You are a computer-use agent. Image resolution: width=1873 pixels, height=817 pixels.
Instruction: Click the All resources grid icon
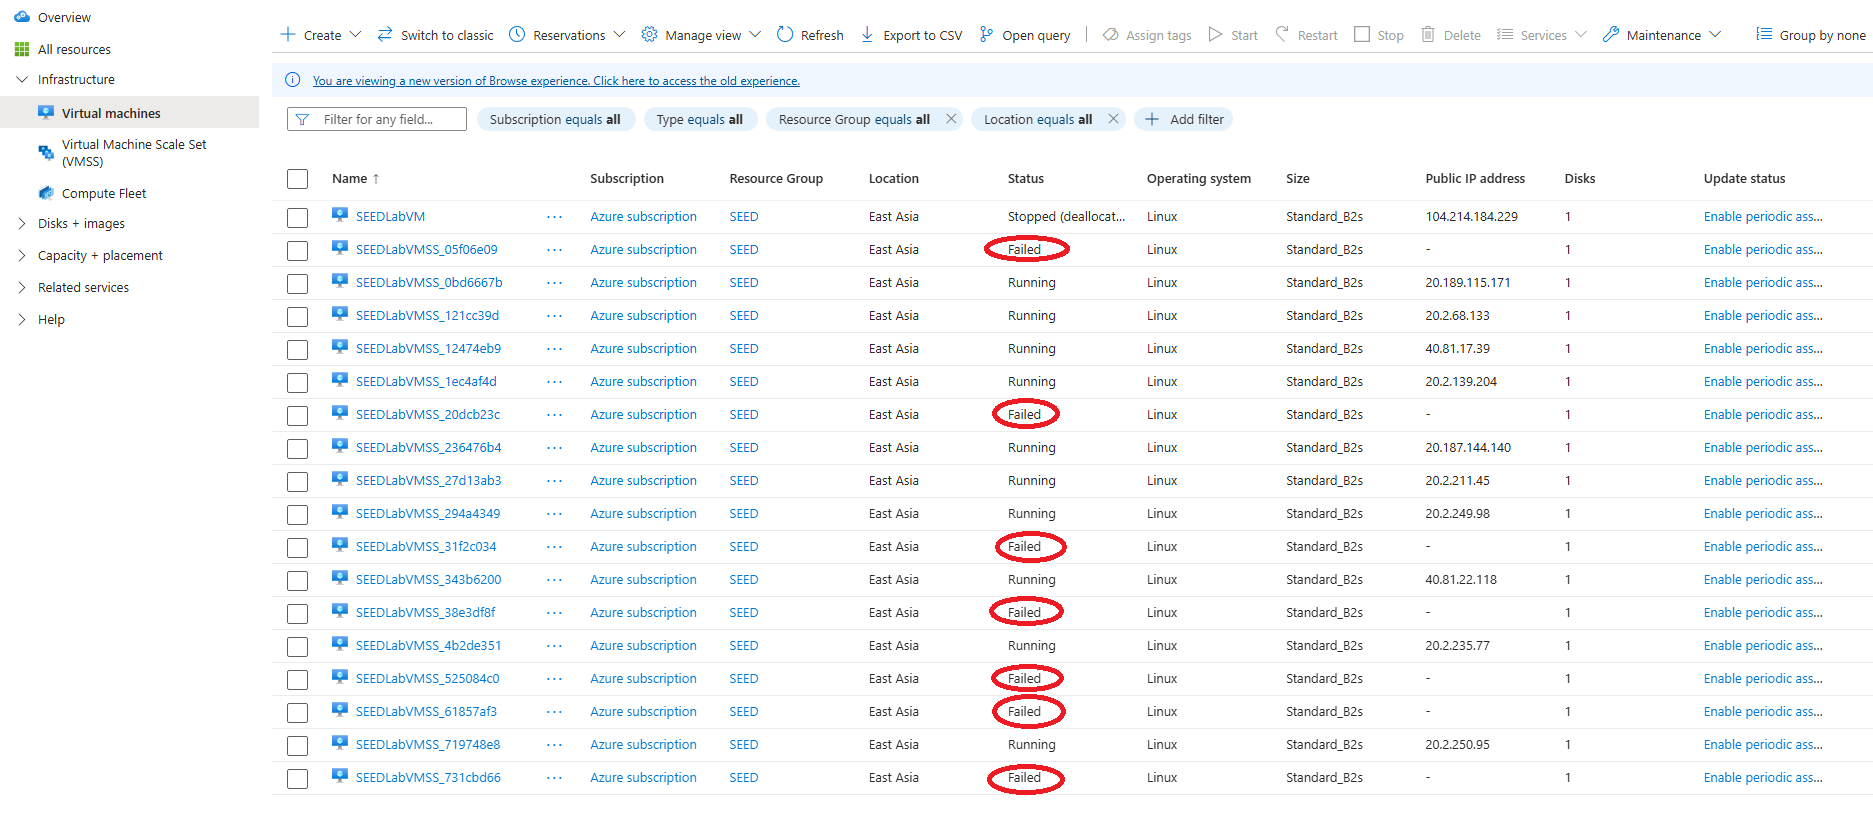click(x=22, y=49)
